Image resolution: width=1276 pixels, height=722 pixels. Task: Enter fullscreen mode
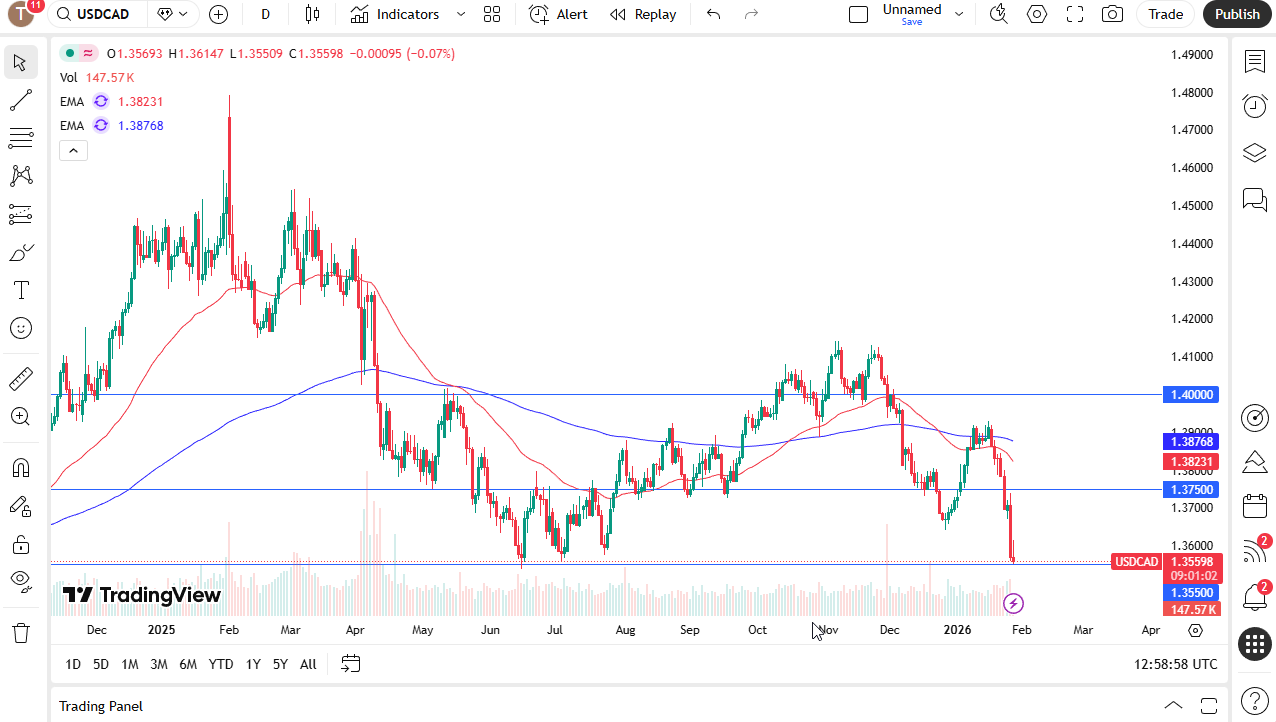(x=1075, y=14)
